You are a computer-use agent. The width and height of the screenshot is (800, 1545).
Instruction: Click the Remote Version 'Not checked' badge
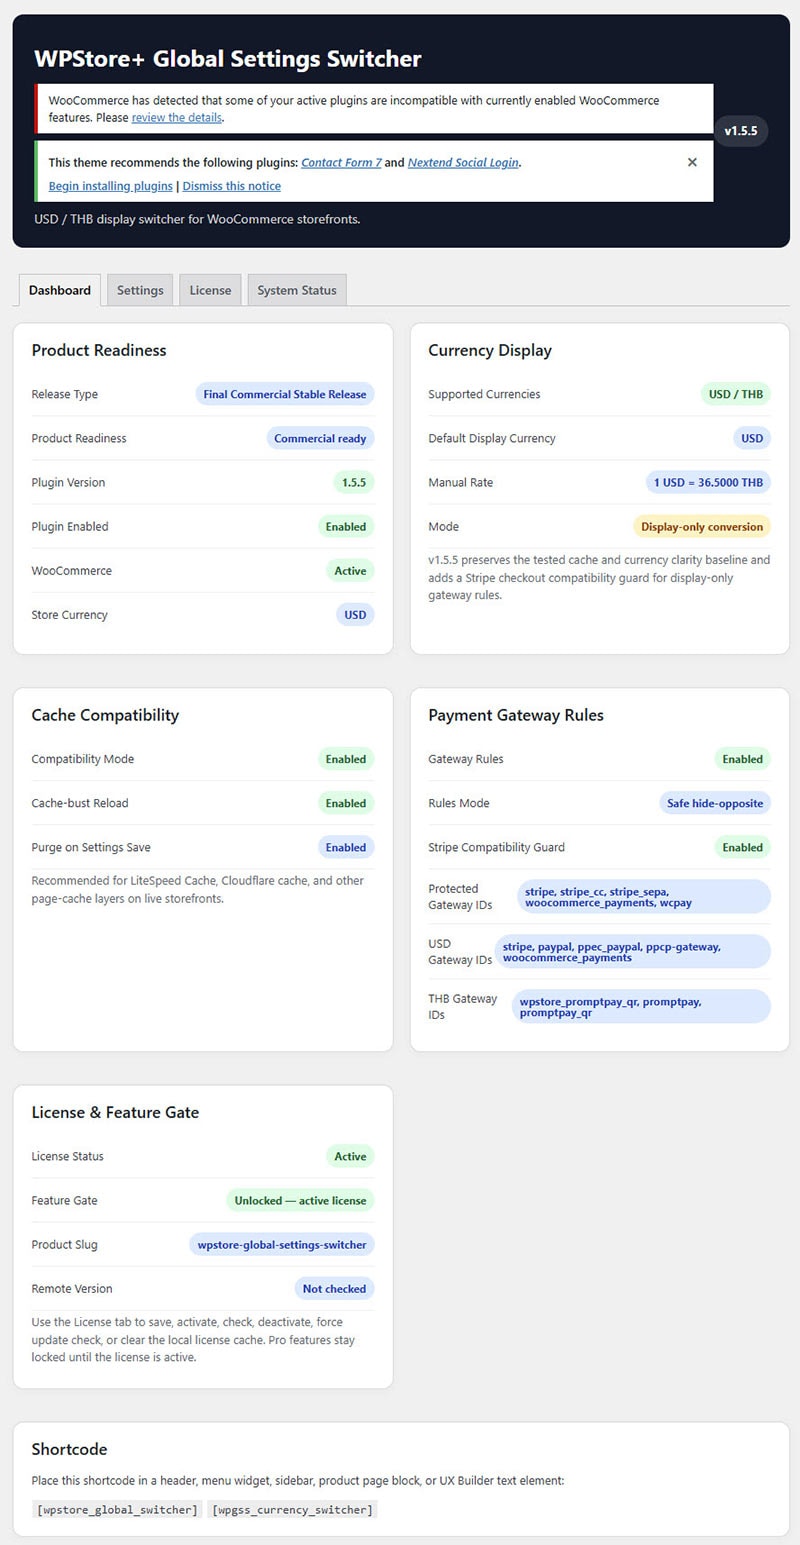(x=334, y=1288)
